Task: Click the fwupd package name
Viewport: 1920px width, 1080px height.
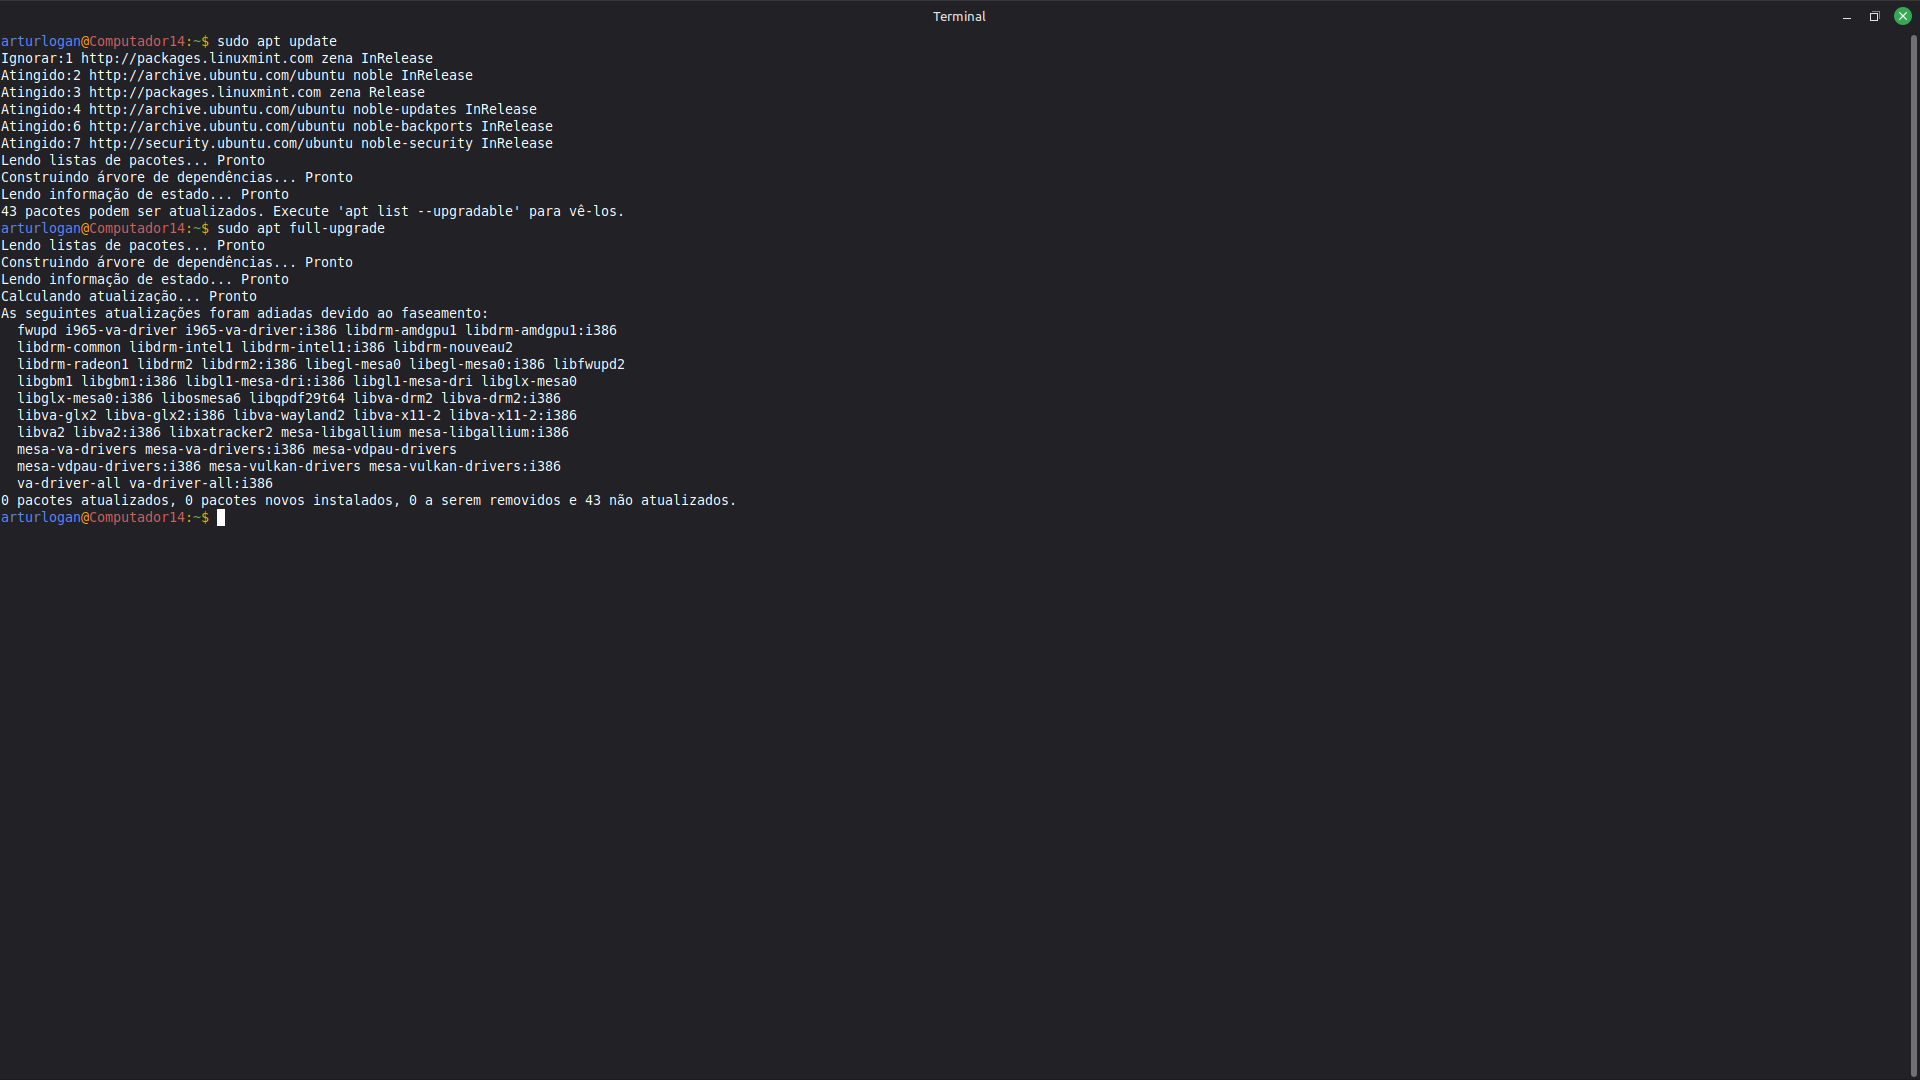Action: (x=37, y=330)
